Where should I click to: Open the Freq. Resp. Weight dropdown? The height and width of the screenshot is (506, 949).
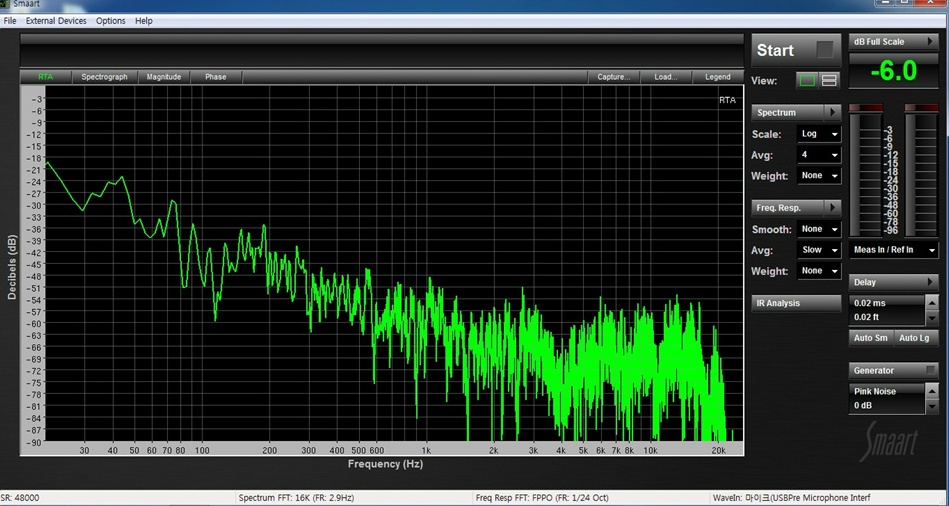[819, 271]
